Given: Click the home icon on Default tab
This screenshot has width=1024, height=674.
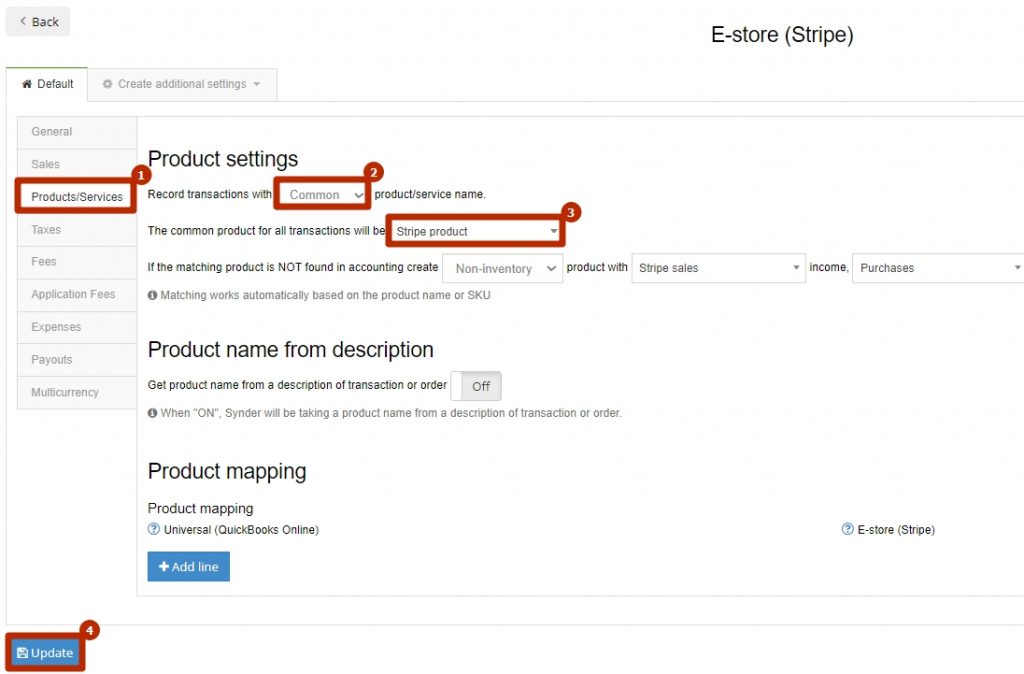Looking at the screenshot, I should coord(27,84).
